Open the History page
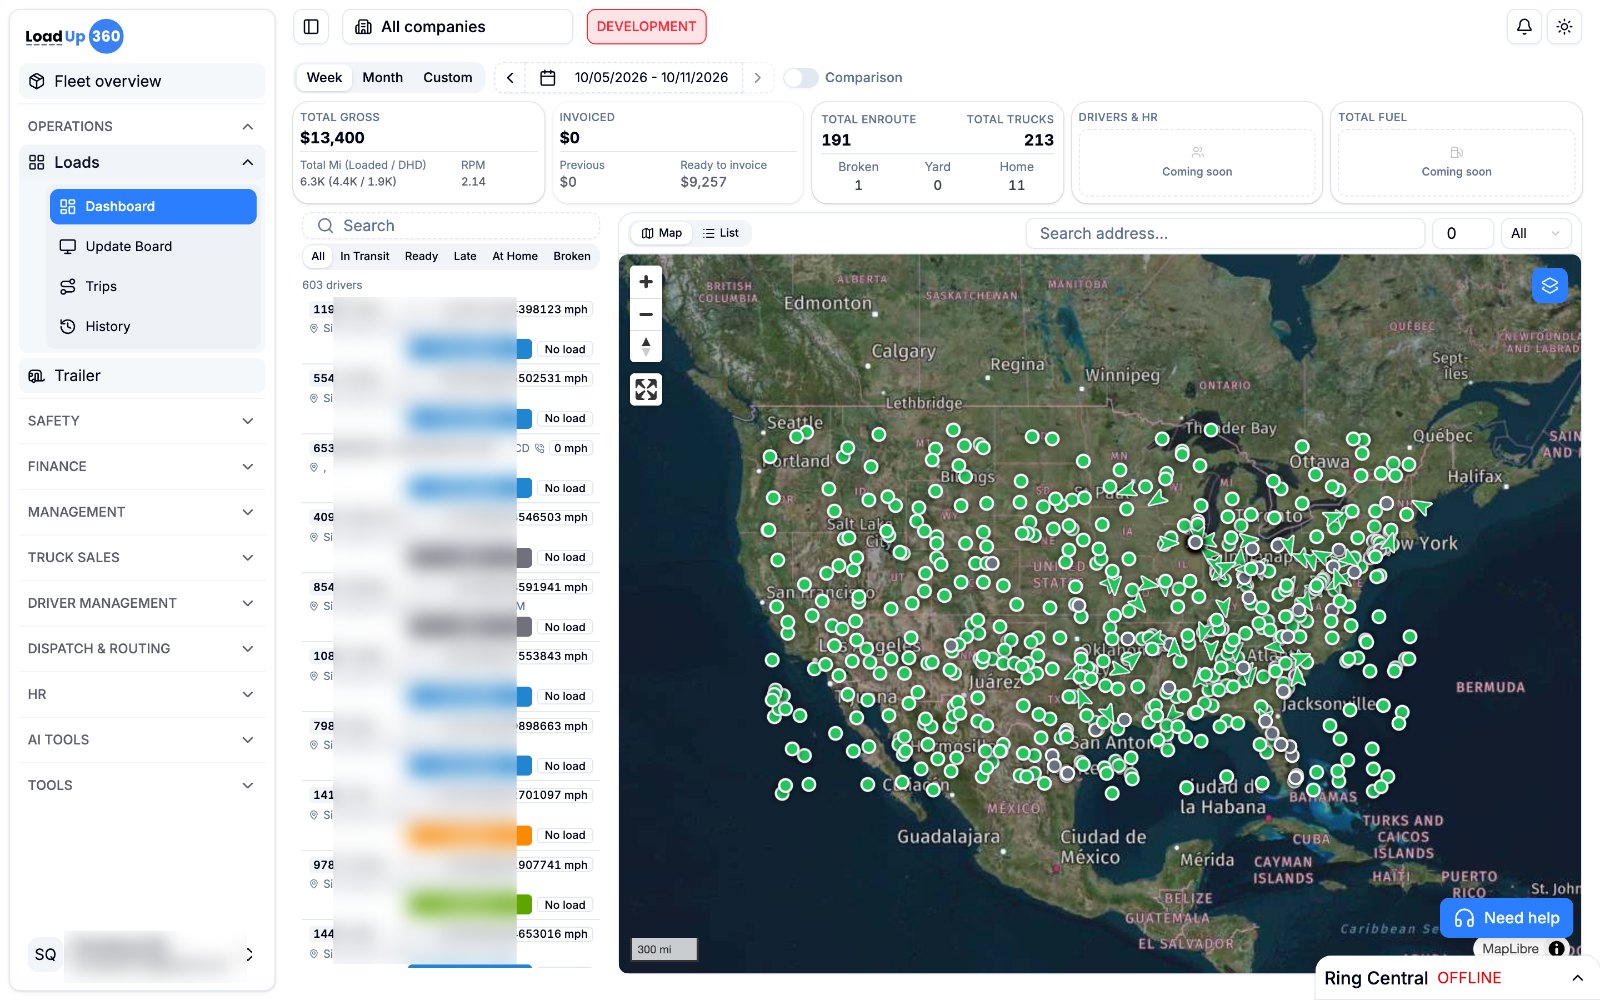Viewport: 1600px width, 1000px height. [x=153, y=326]
